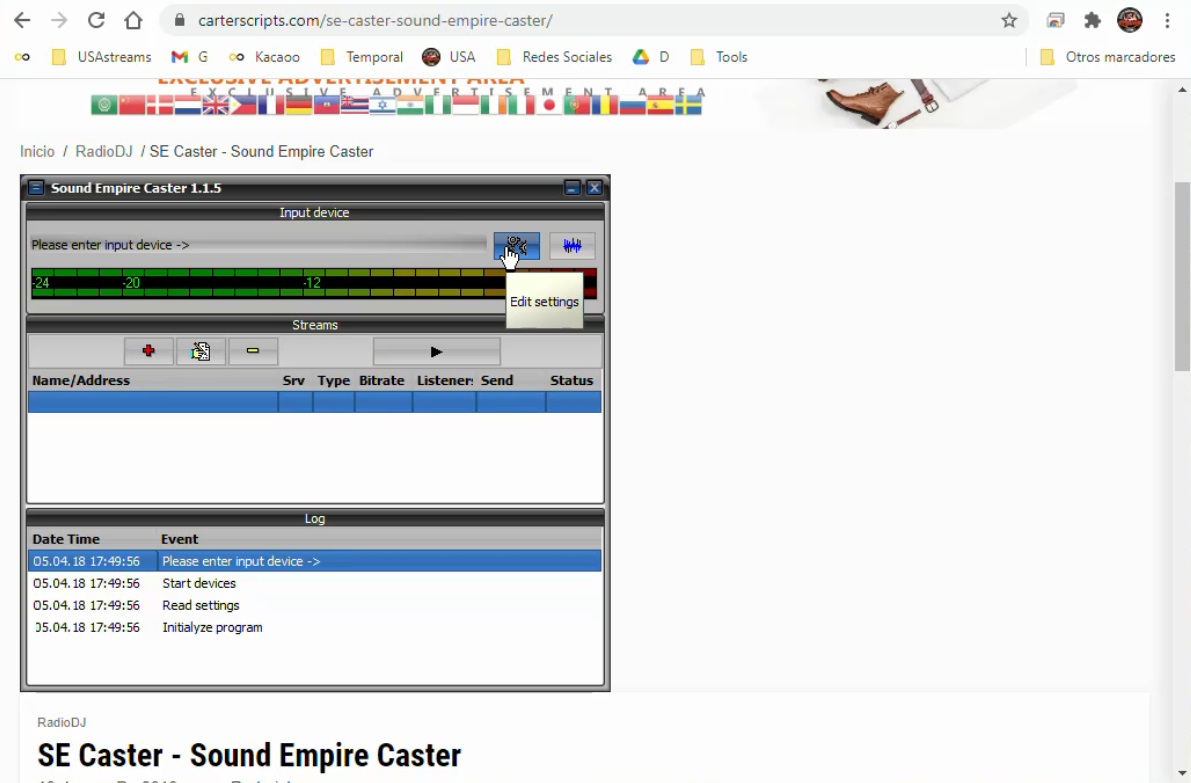The width and height of the screenshot is (1191, 783).
Task: Click the Event log column header
Action: 179,539
